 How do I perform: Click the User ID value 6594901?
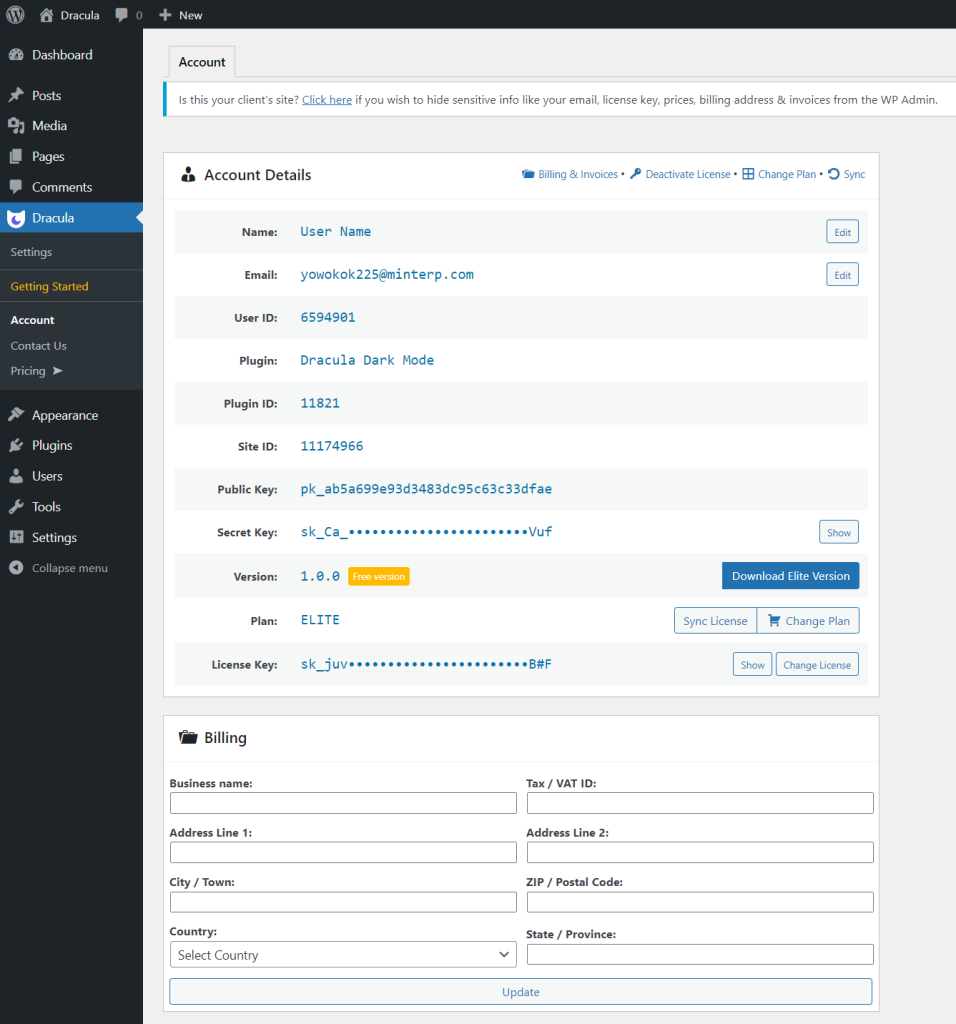328,317
